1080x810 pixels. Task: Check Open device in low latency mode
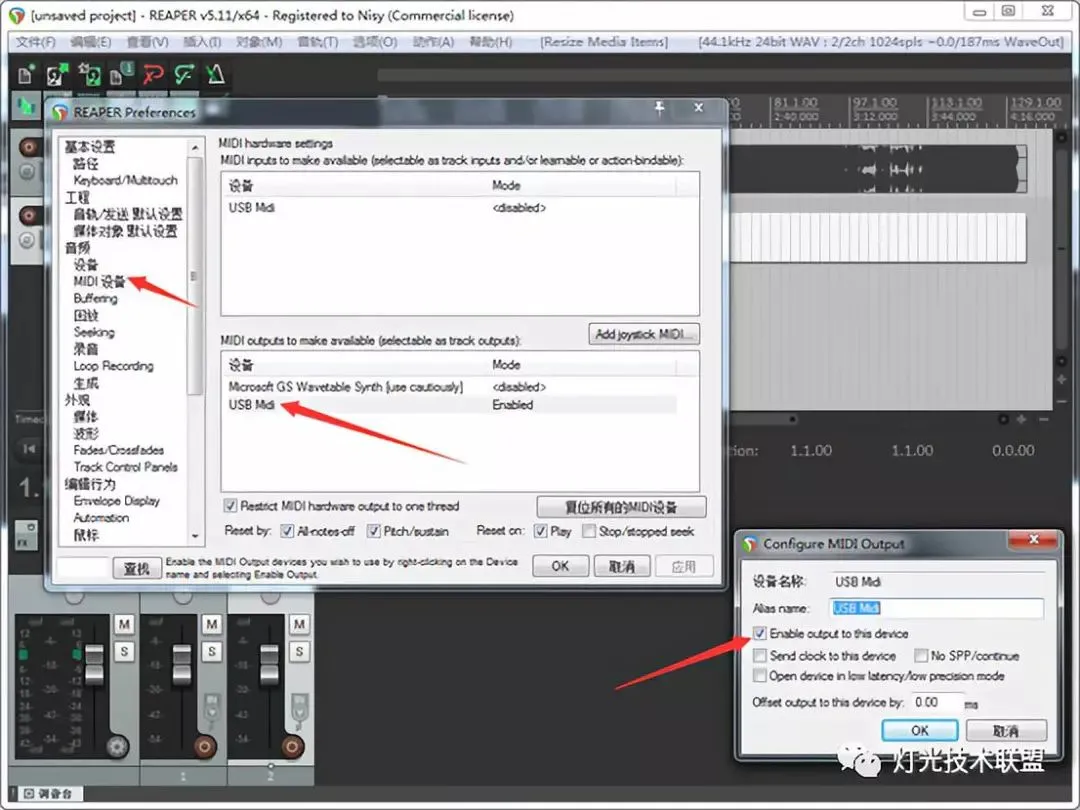click(x=760, y=676)
